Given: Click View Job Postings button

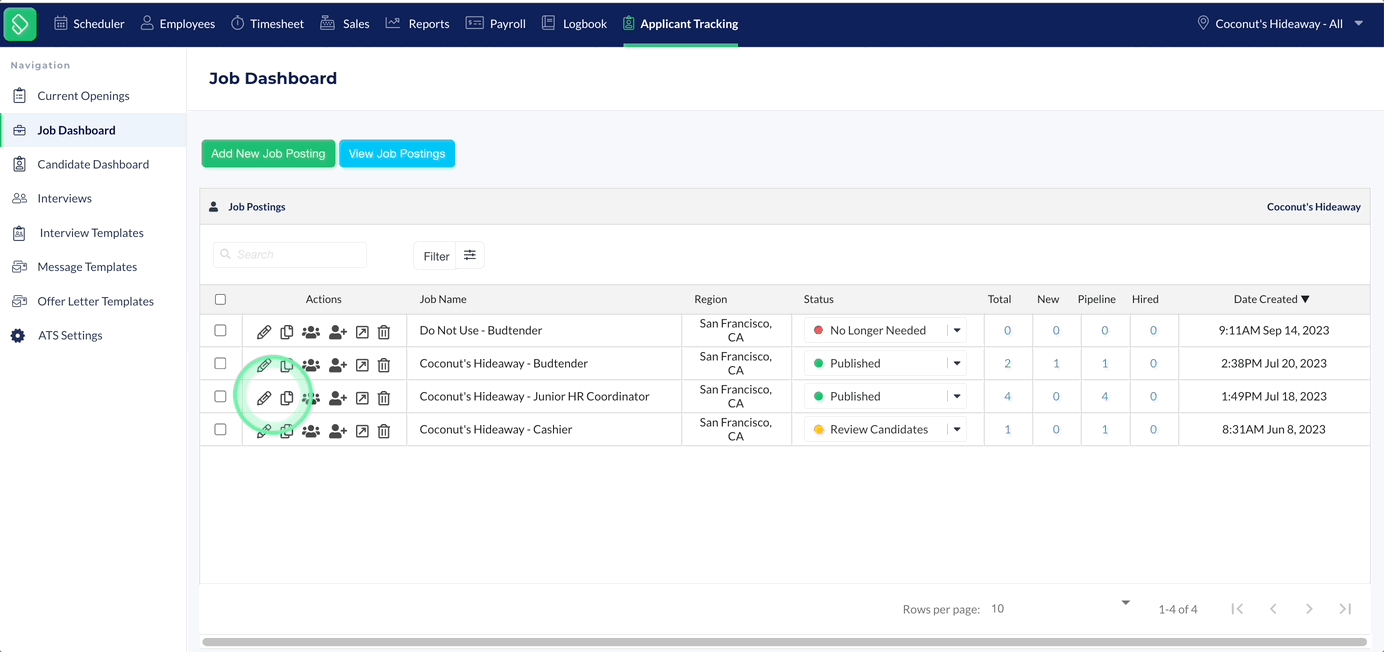Looking at the screenshot, I should pyautogui.click(x=397, y=153).
